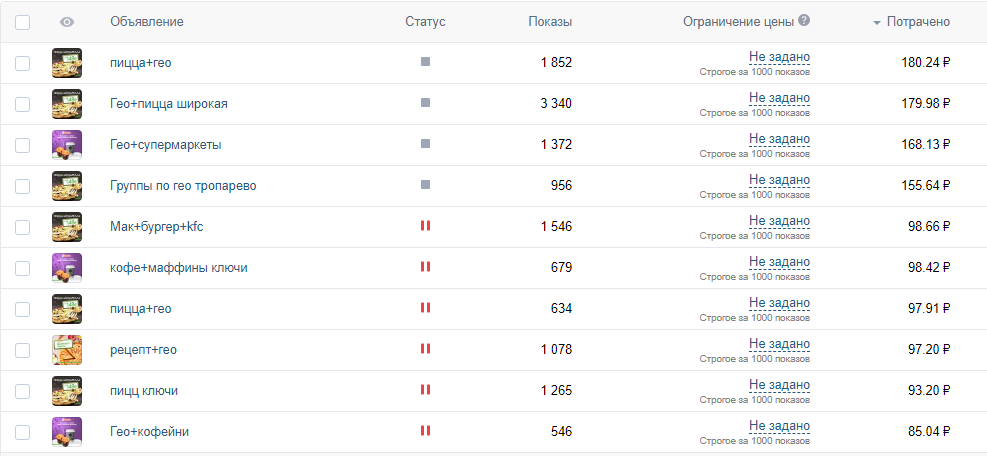Click the Статус column header

tap(425, 22)
